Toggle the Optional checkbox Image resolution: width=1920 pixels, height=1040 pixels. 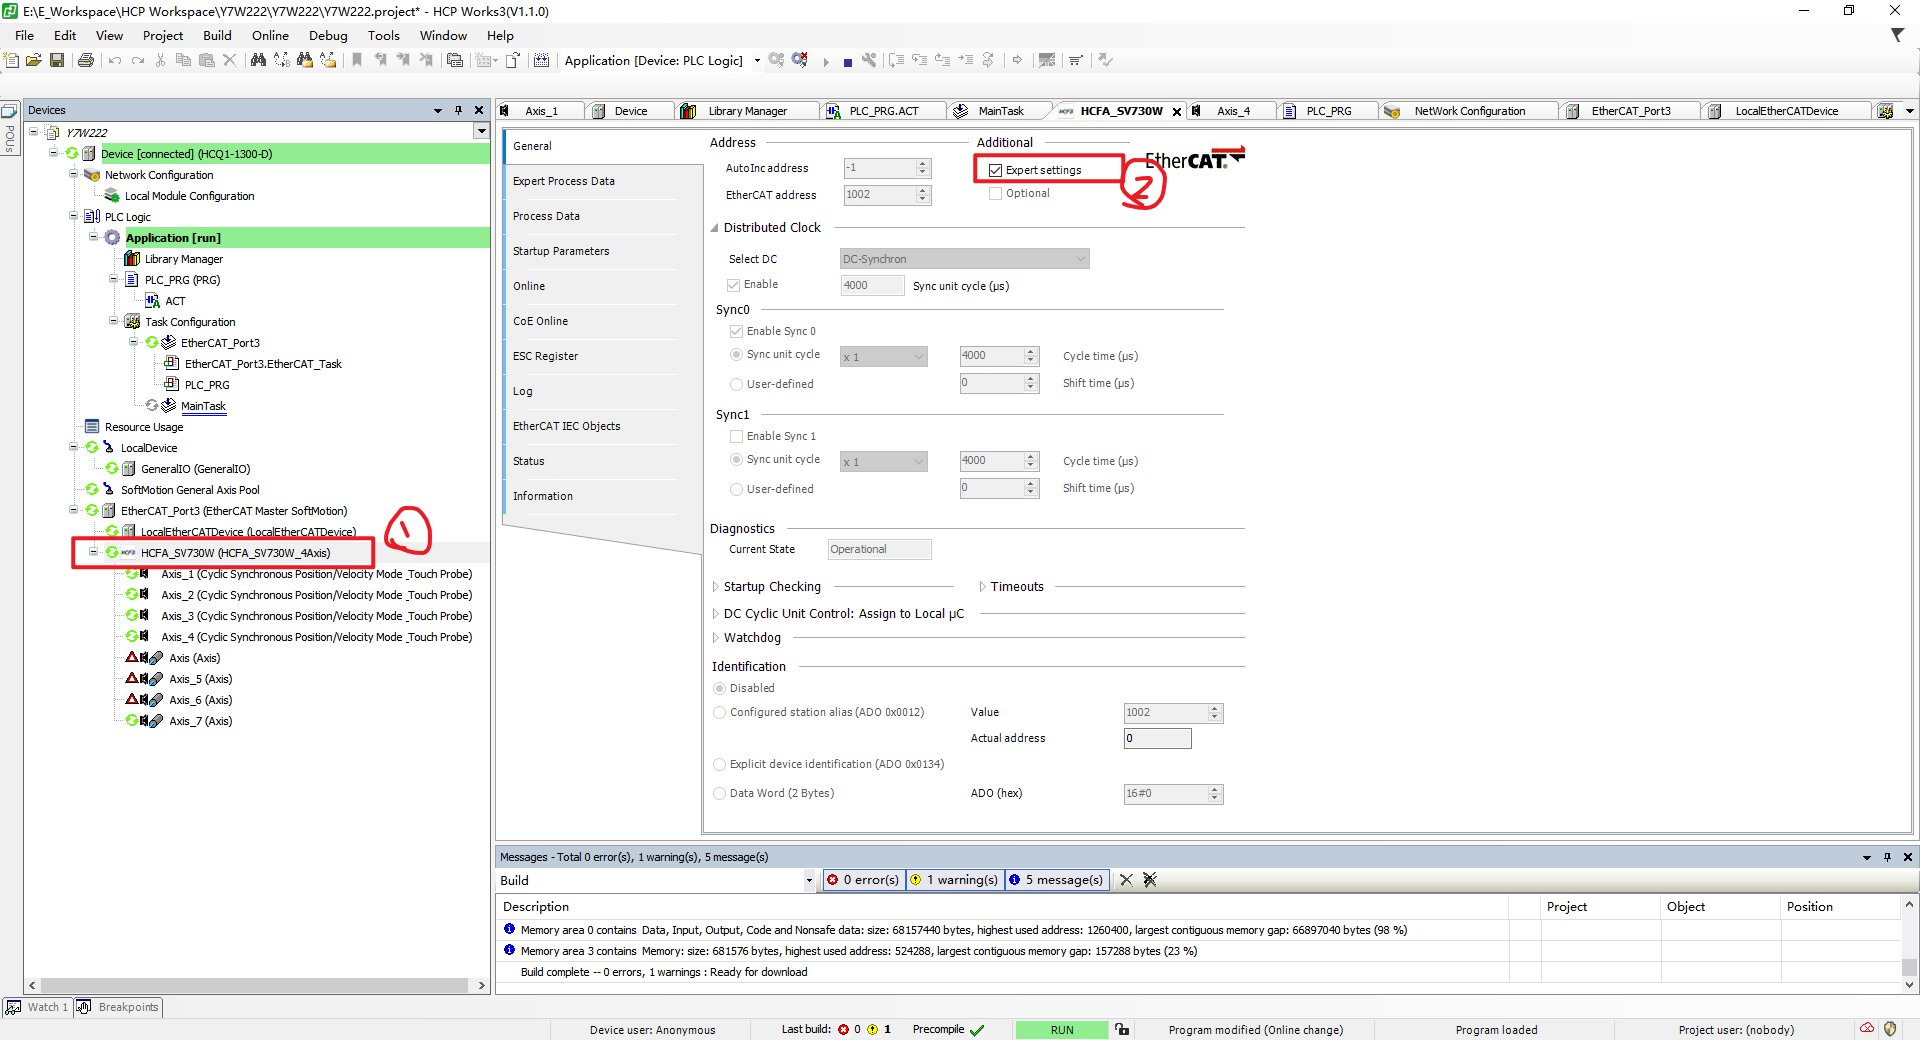click(x=996, y=194)
